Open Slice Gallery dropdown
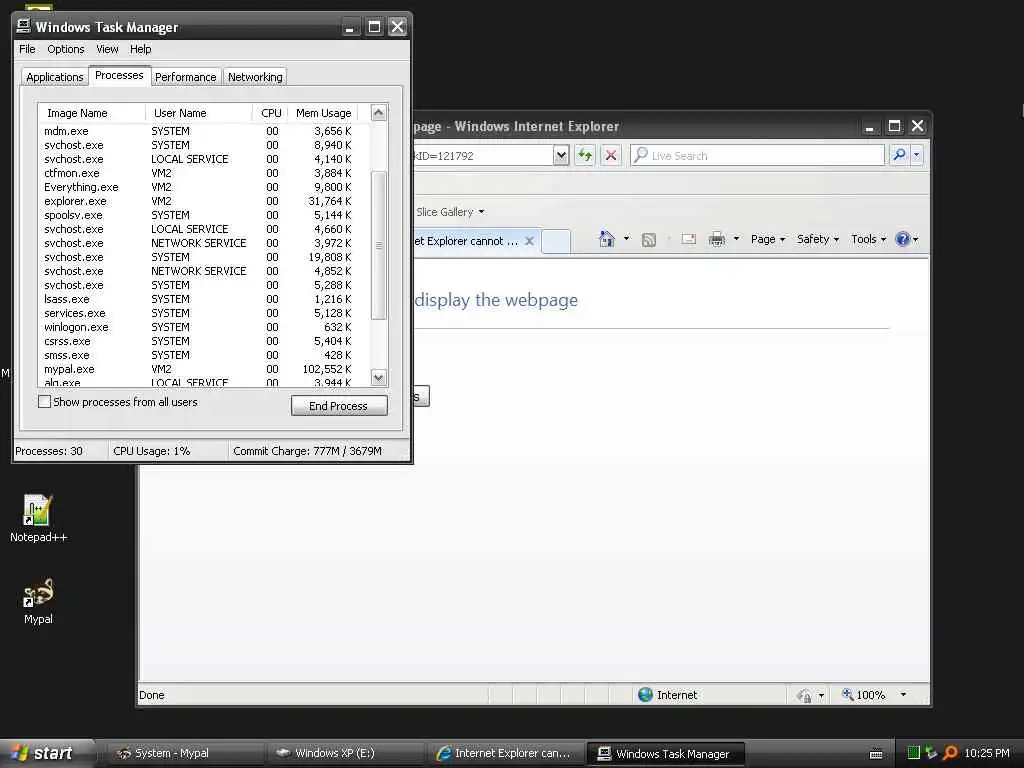The width and height of the screenshot is (1024, 768). 450,212
